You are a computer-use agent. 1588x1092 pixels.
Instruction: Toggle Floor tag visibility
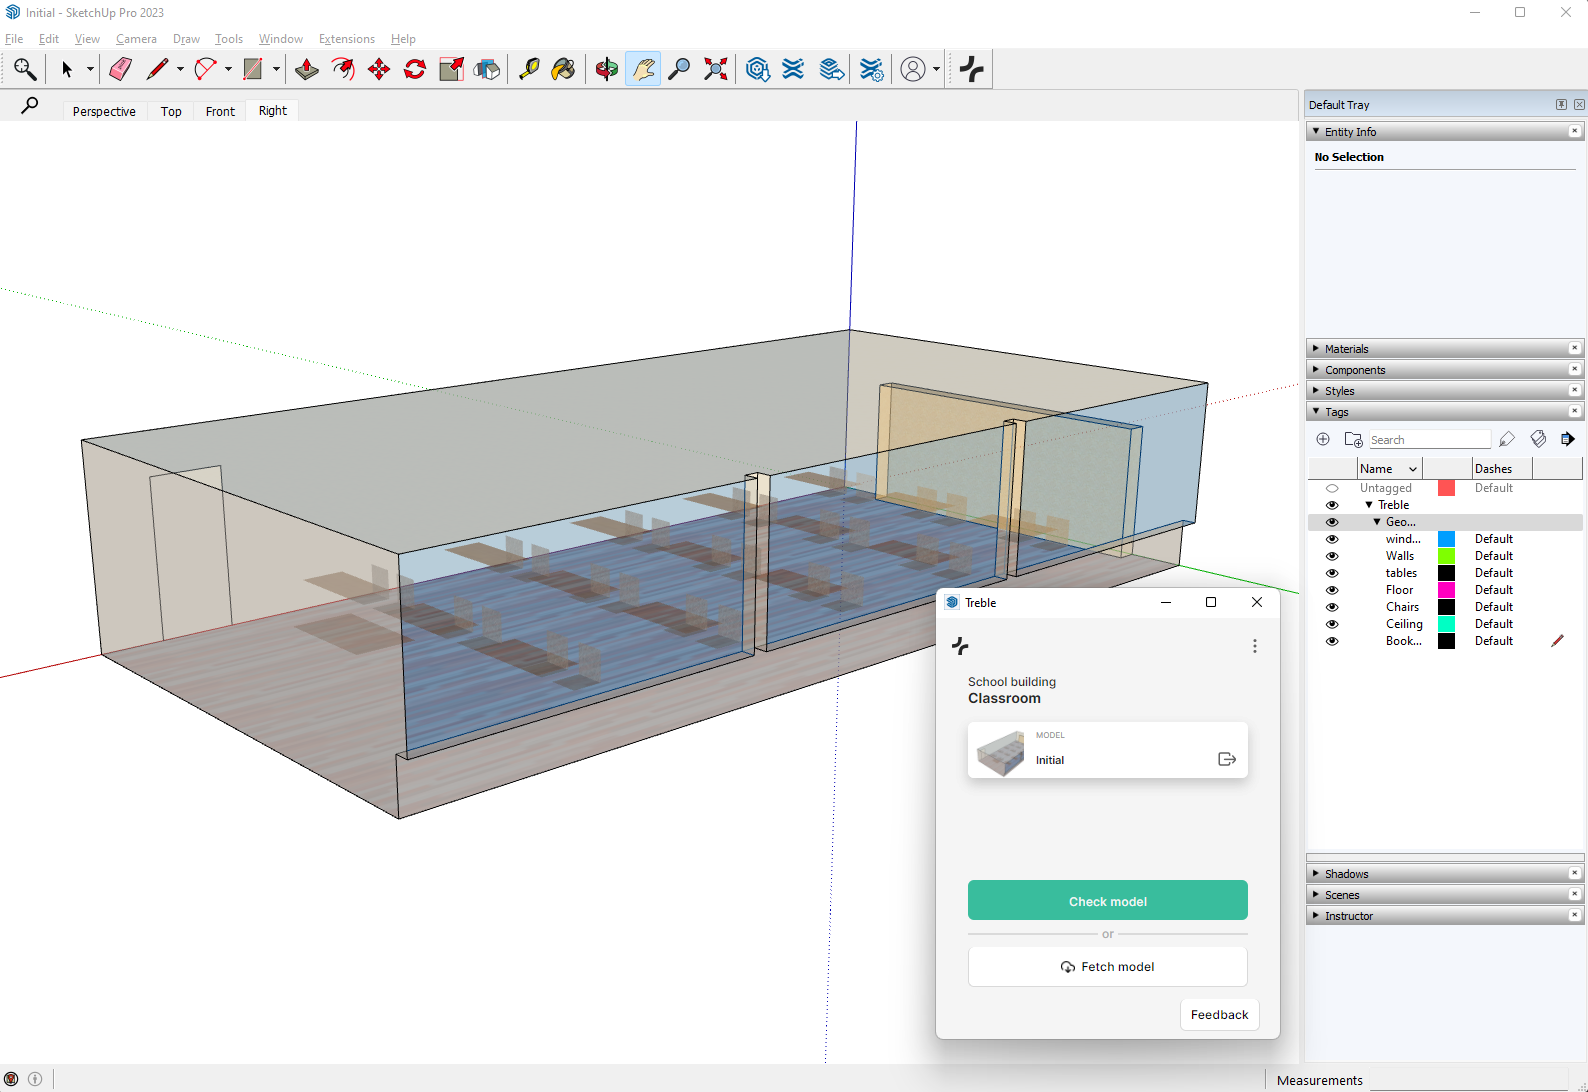(1332, 590)
